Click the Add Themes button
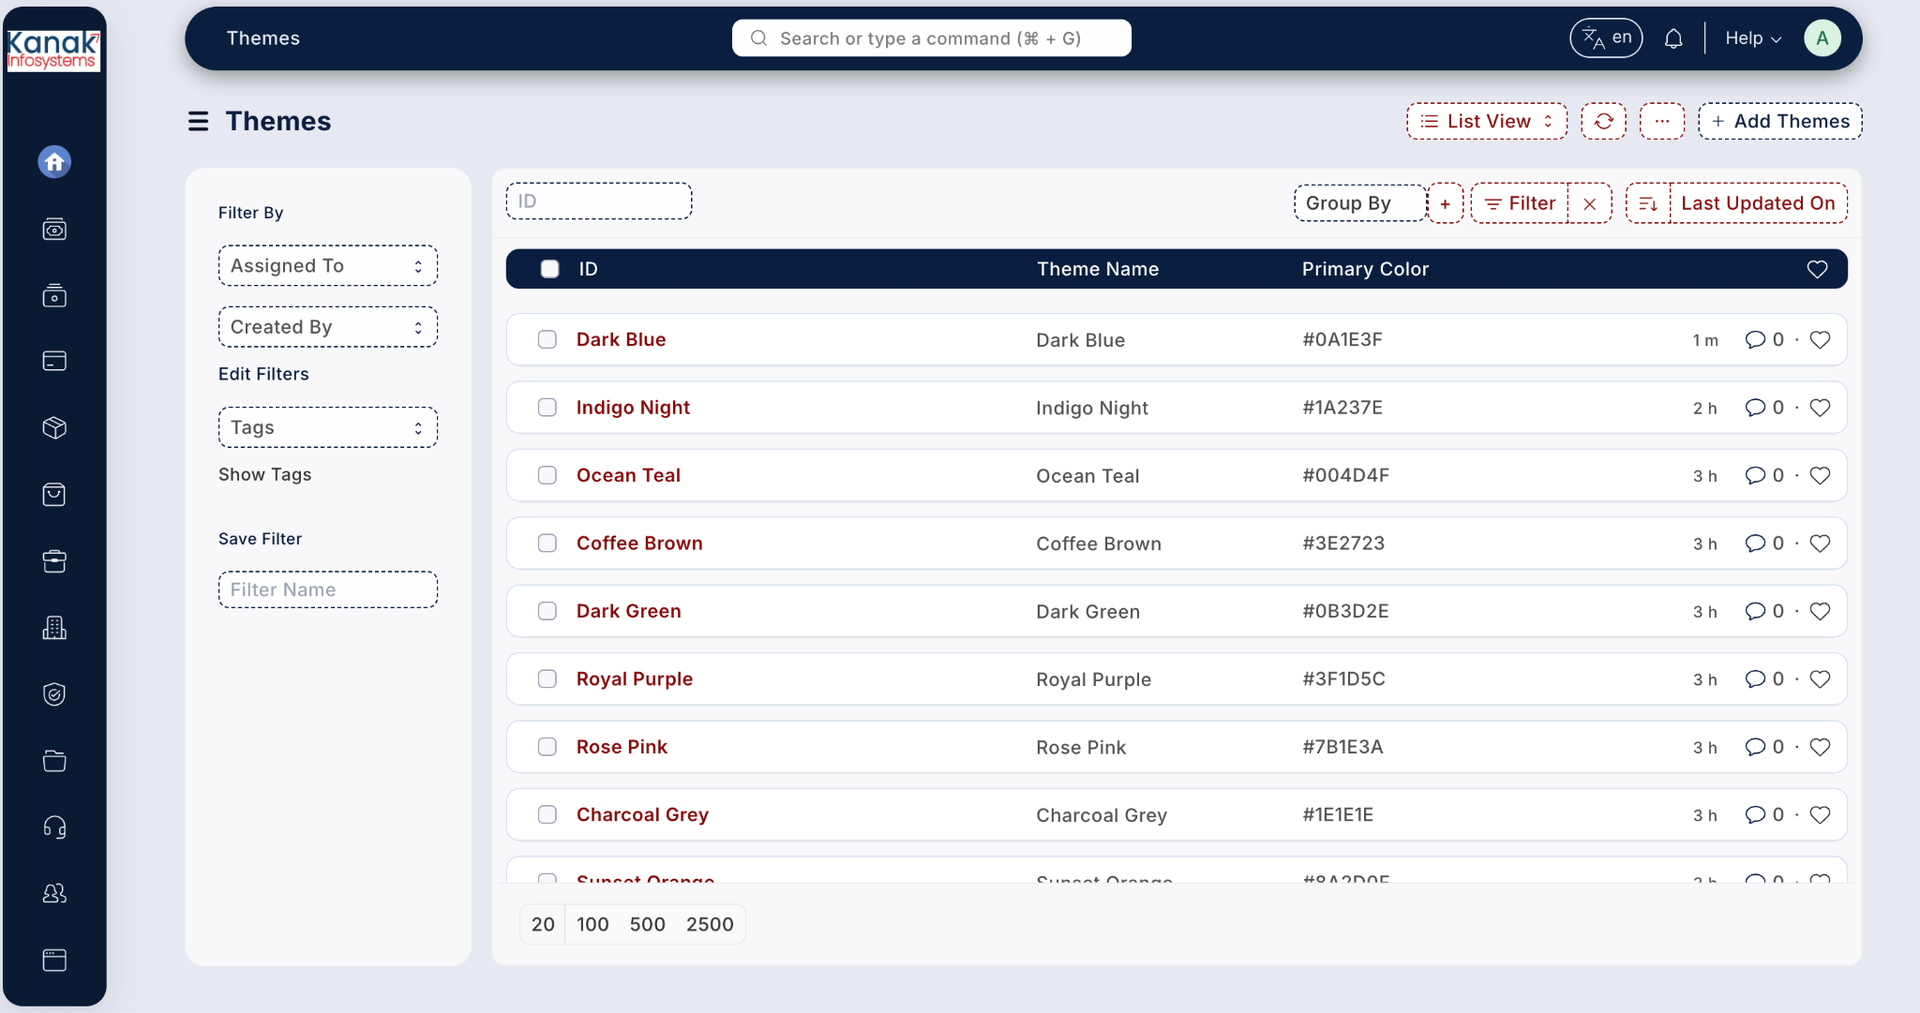The image size is (1920, 1013). [x=1780, y=121]
